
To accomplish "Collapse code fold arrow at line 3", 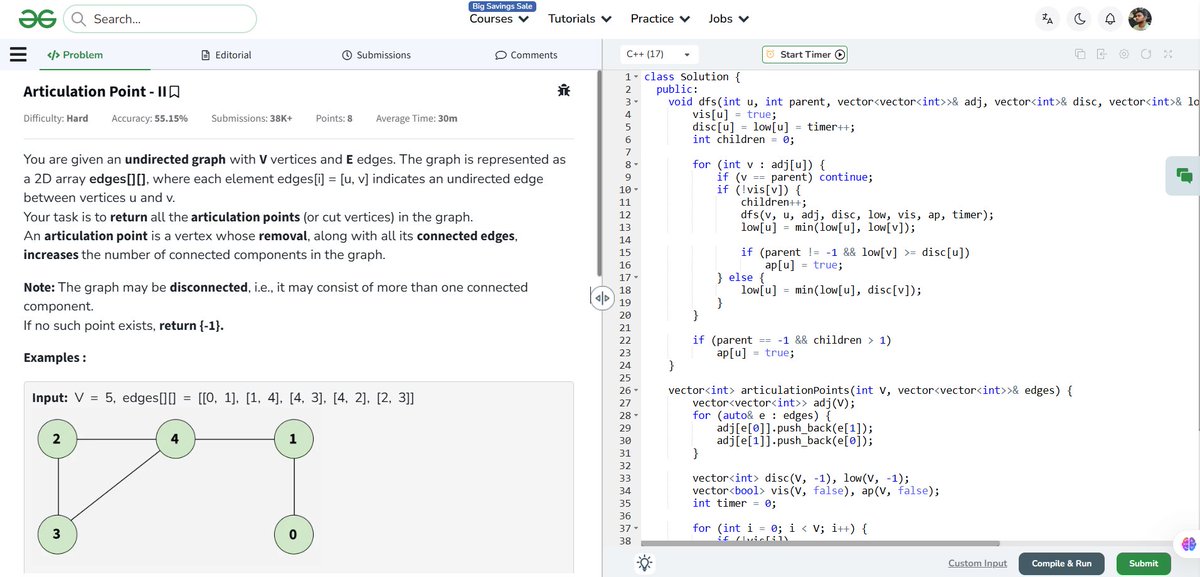I will click(x=635, y=102).
